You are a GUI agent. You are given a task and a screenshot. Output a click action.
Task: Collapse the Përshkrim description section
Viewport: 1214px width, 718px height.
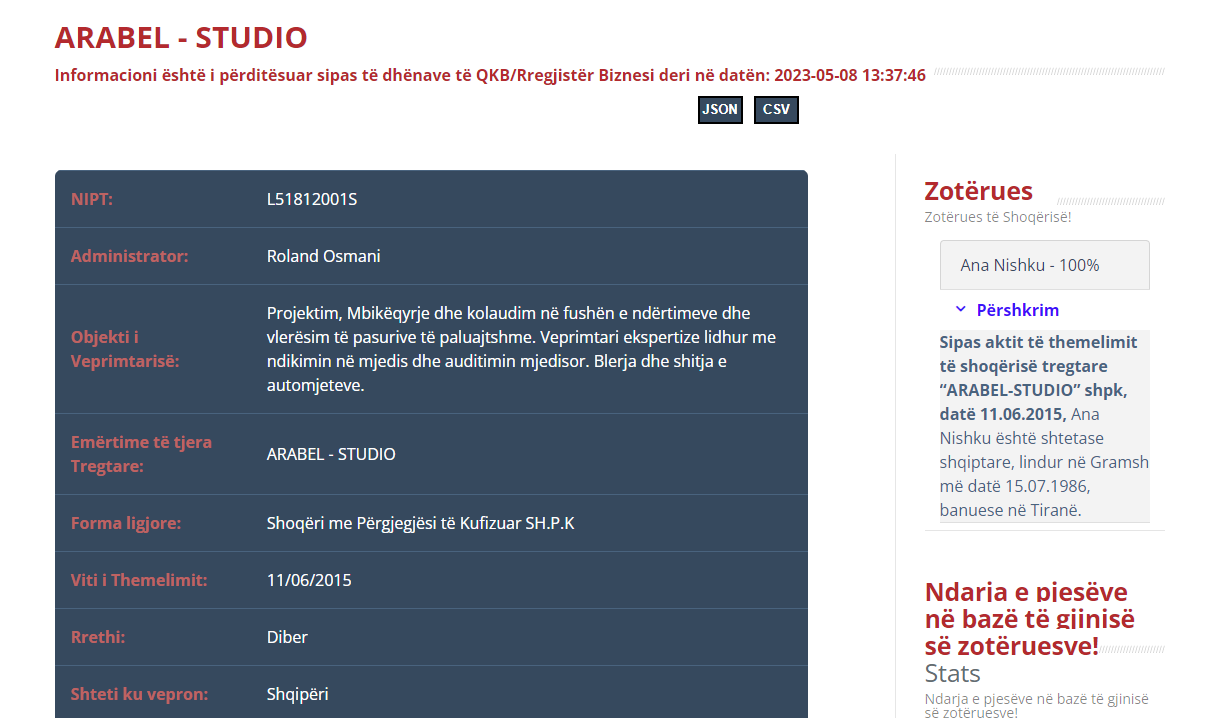(1017, 310)
